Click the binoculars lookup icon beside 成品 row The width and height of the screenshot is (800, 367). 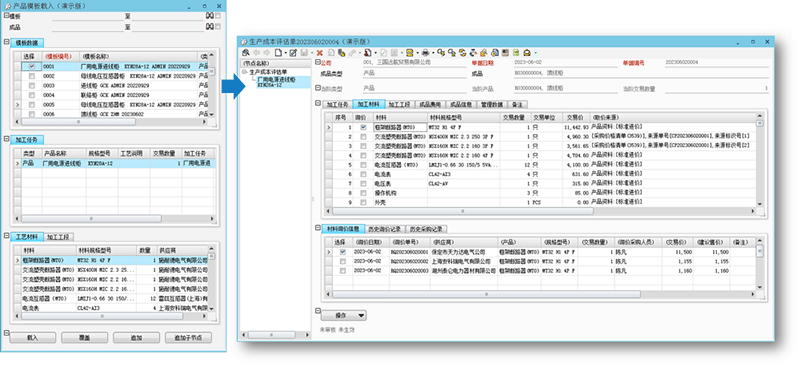[x=209, y=27]
